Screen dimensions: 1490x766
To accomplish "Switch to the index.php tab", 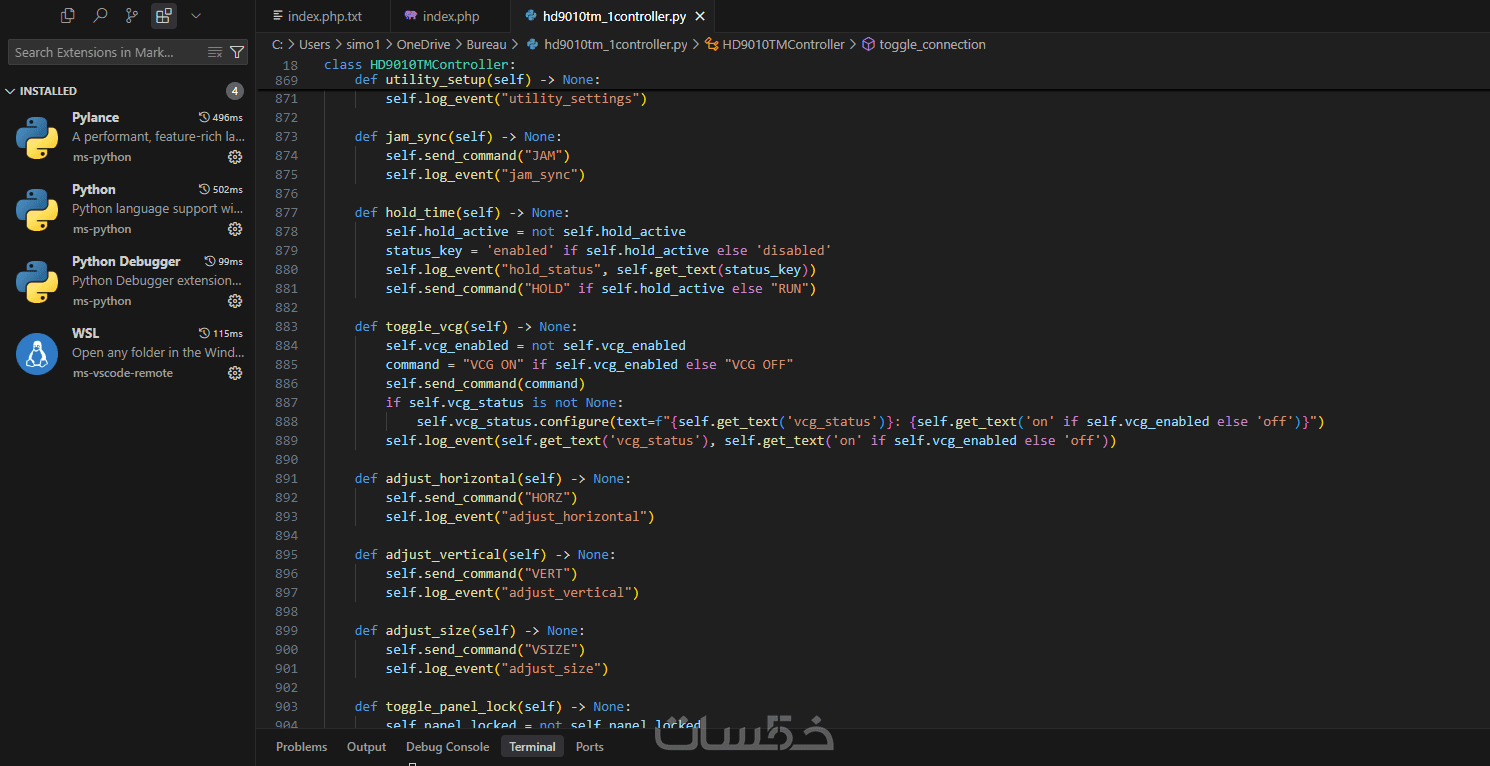I will pyautogui.click(x=451, y=17).
